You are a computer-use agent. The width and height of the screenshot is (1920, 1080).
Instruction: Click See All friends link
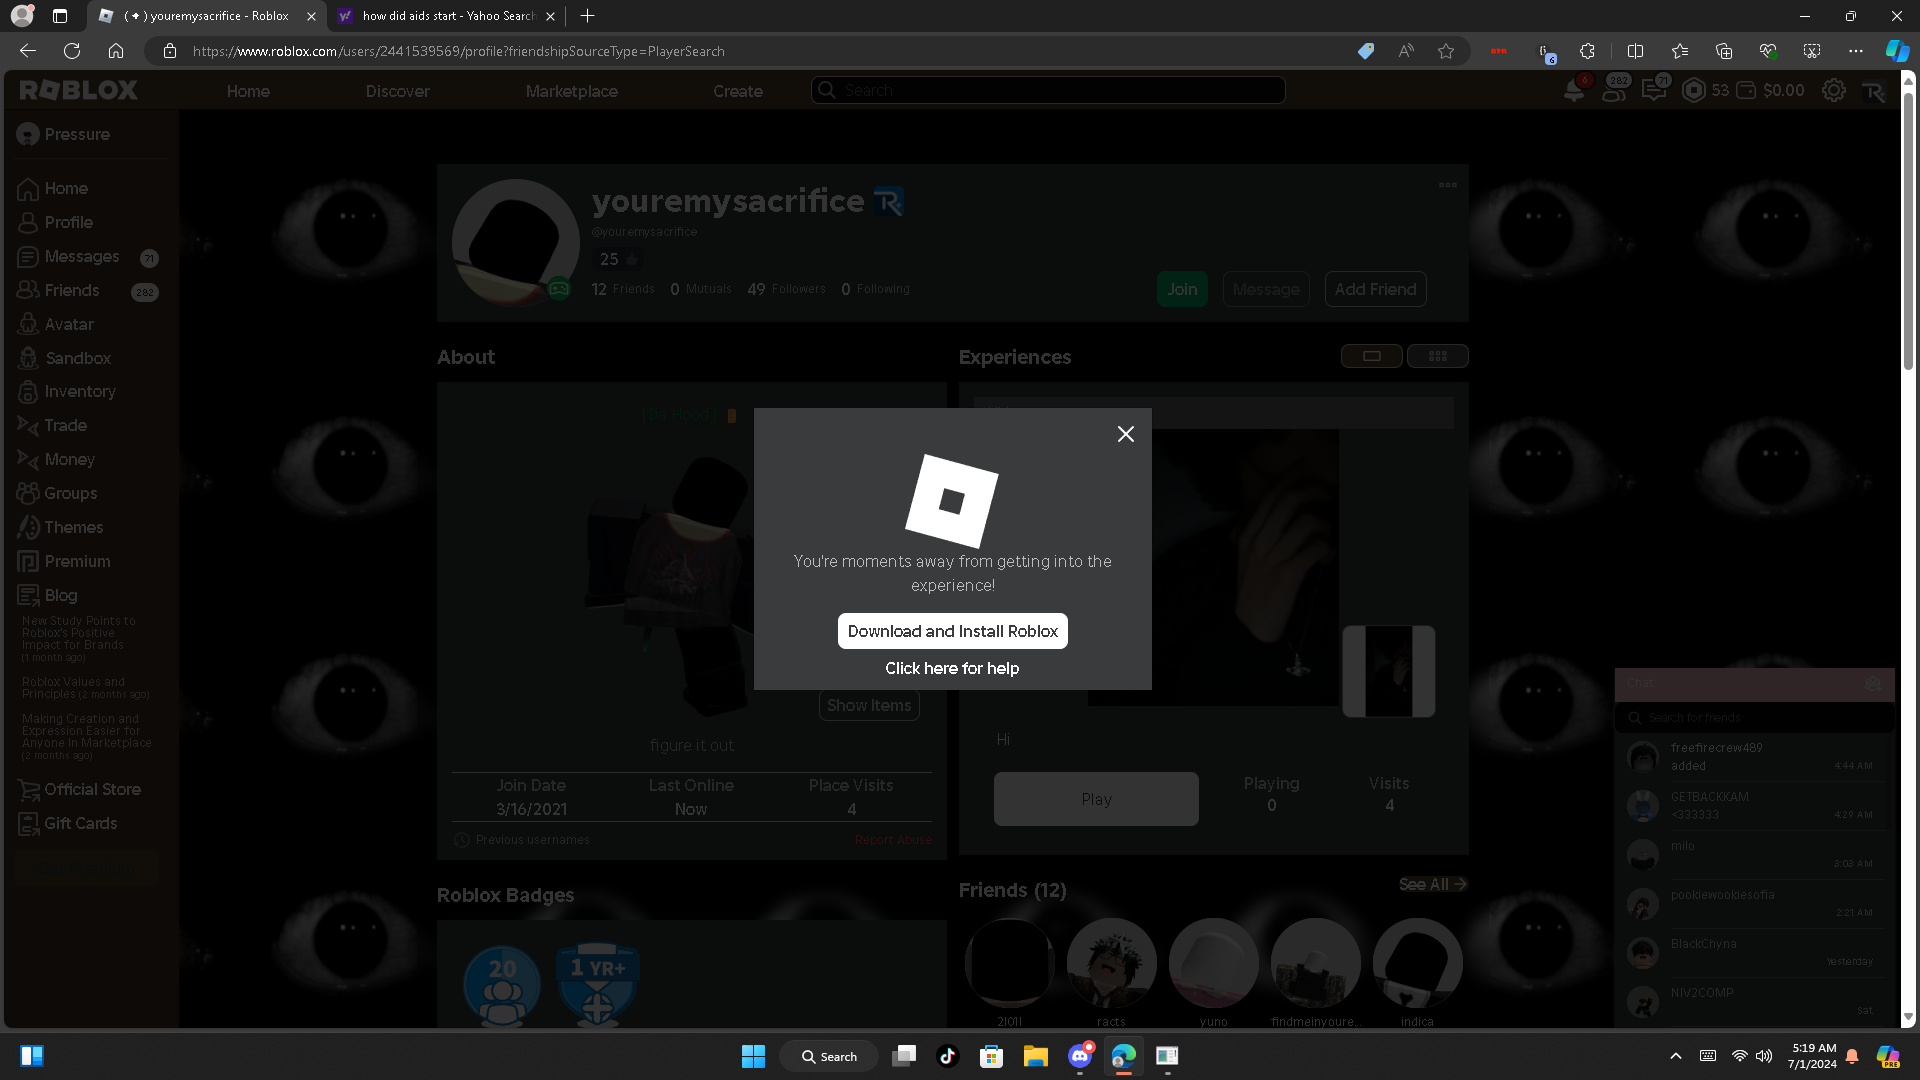pyautogui.click(x=1433, y=885)
